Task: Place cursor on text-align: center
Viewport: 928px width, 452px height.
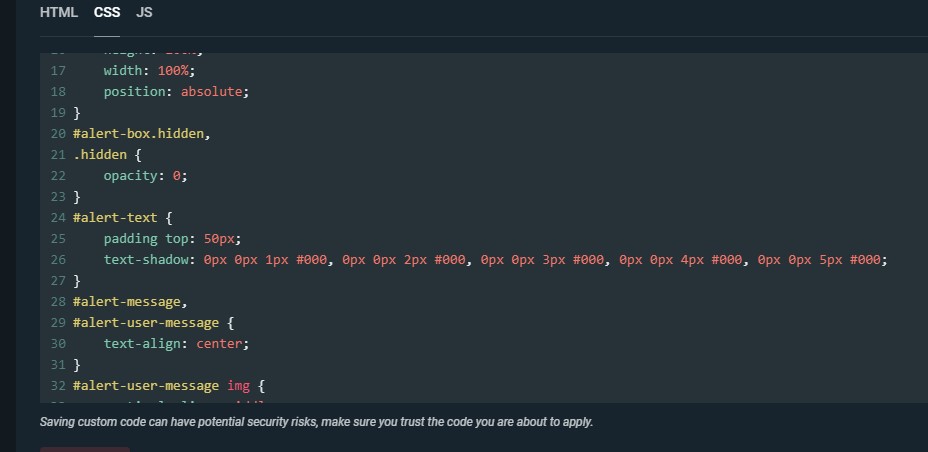Action: [175, 343]
